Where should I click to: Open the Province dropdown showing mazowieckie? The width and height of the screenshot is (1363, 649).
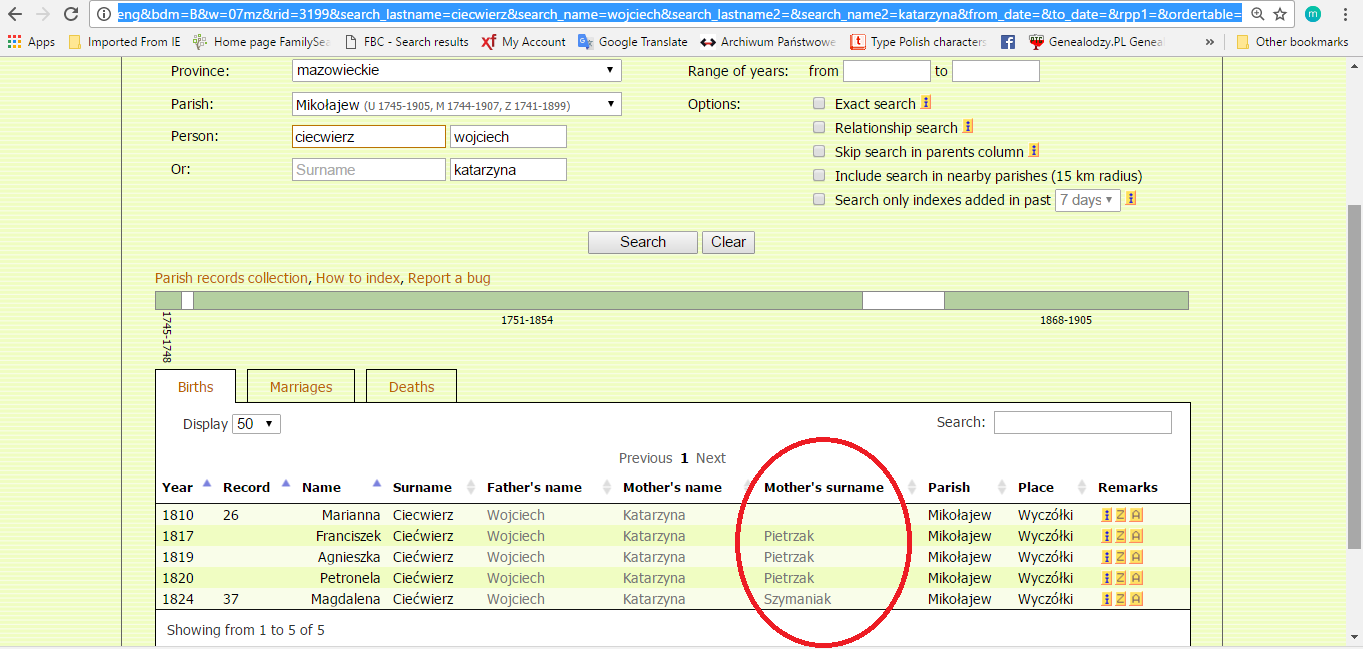(456, 71)
